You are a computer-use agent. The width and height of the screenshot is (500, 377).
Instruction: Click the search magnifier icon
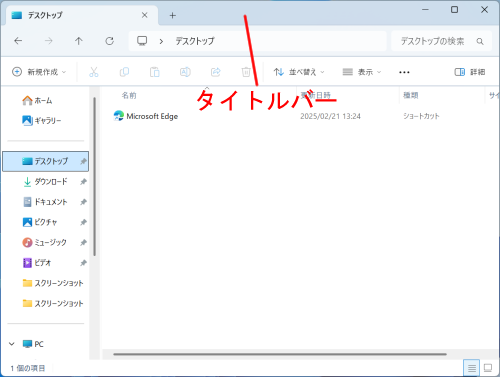point(480,41)
